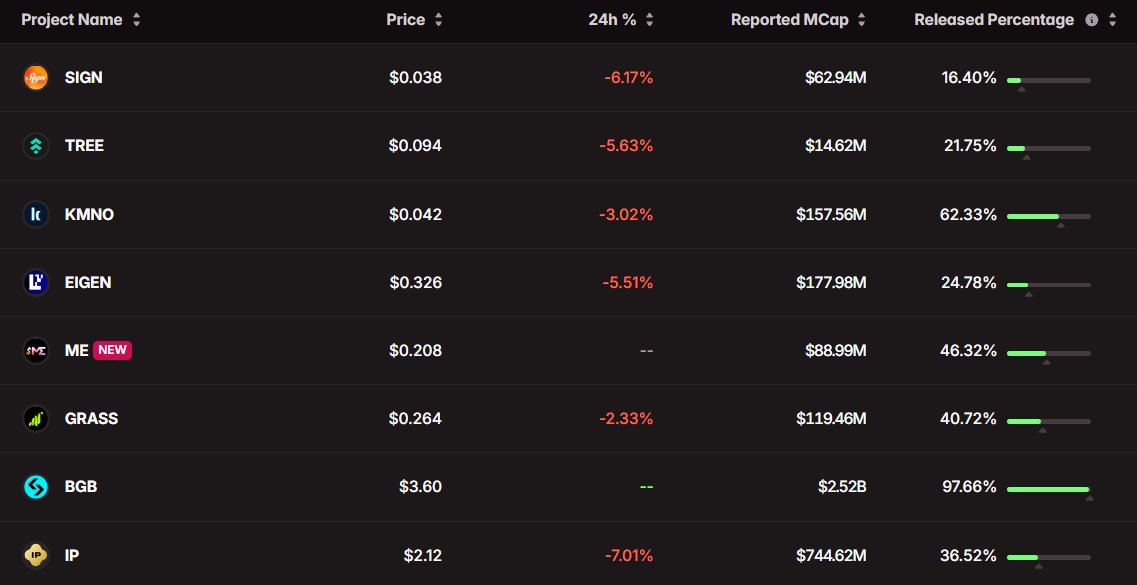Open the GRASS project link
The height and width of the screenshot is (585, 1137).
click(x=91, y=418)
